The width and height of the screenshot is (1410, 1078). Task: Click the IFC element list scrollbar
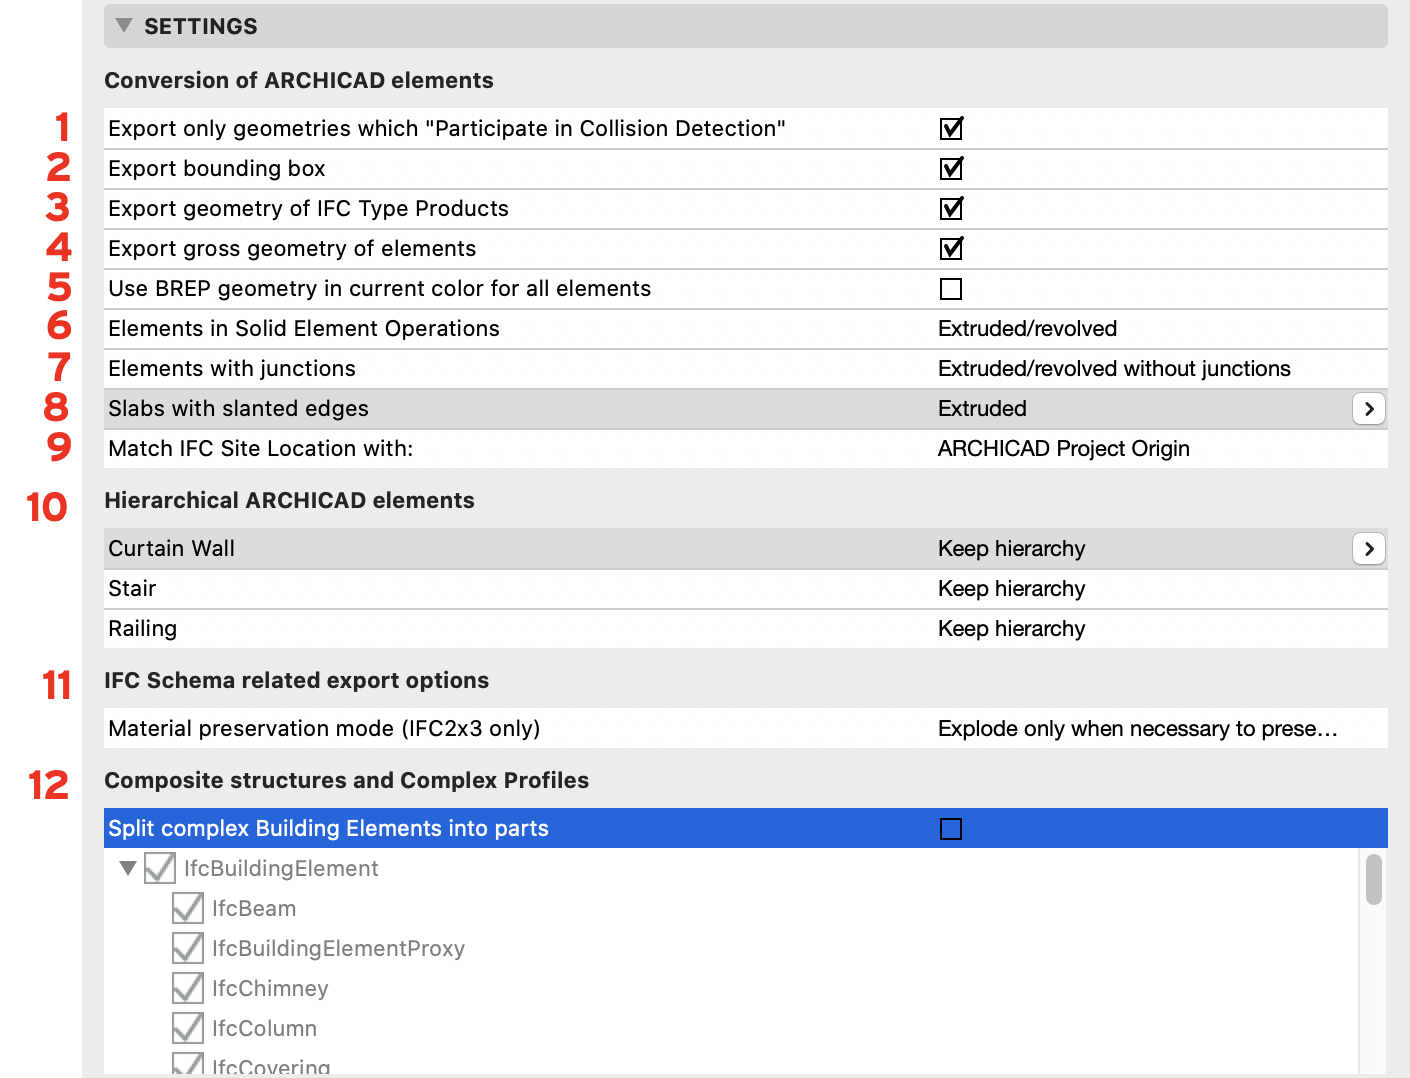click(1374, 879)
